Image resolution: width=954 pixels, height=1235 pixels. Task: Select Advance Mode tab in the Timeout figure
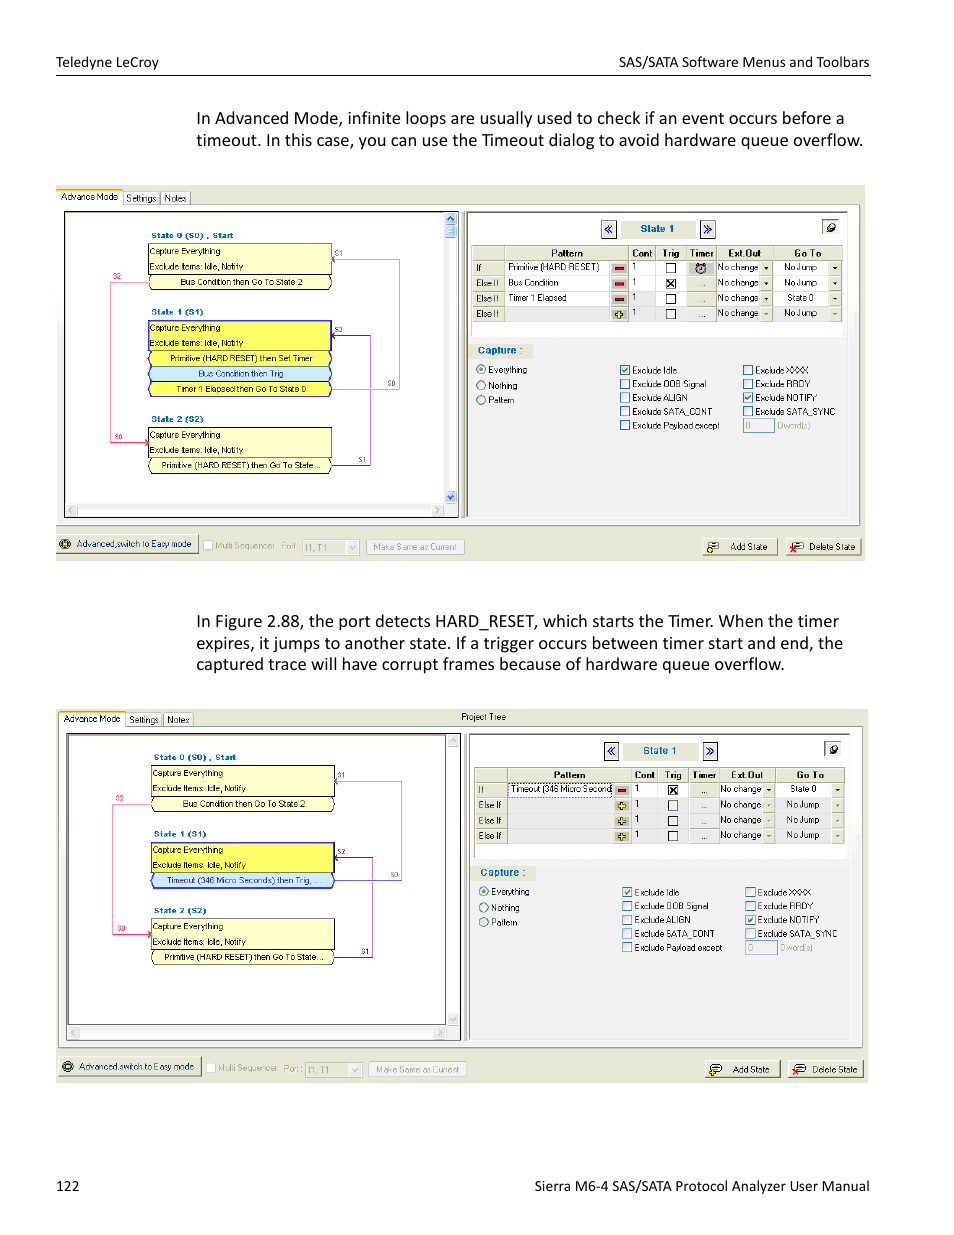coord(92,719)
